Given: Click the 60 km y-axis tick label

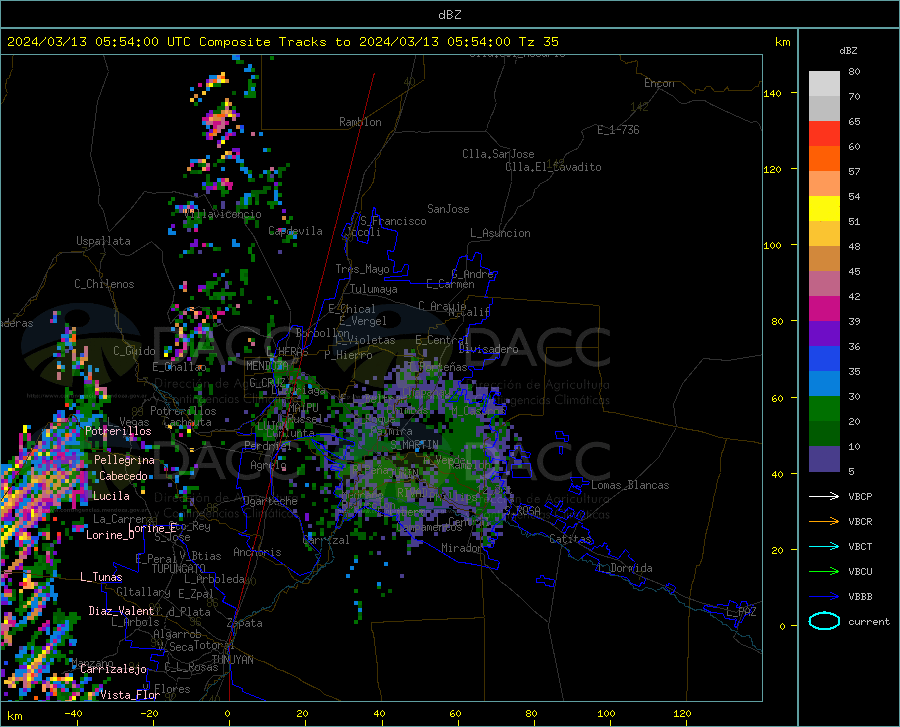Looking at the screenshot, I should (x=777, y=398).
